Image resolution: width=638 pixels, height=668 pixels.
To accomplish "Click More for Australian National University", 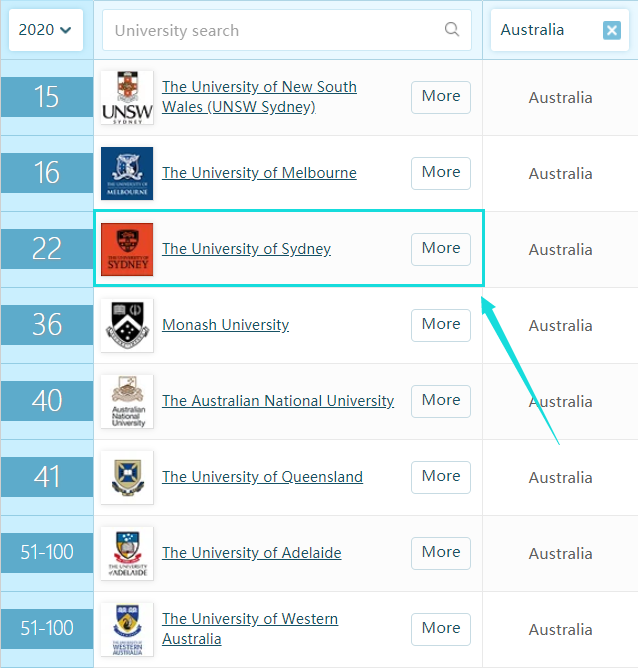I will coord(441,401).
